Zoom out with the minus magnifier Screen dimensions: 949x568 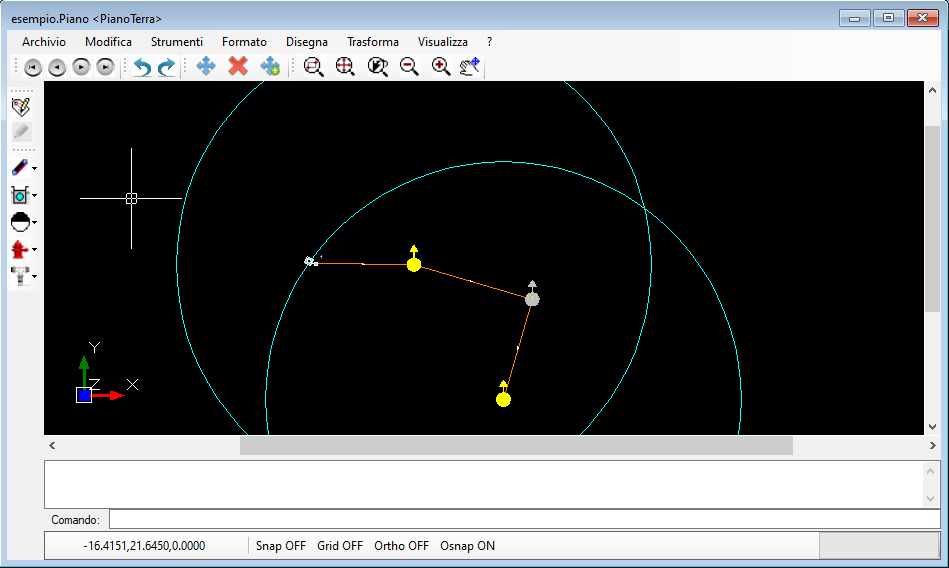pos(409,66)
